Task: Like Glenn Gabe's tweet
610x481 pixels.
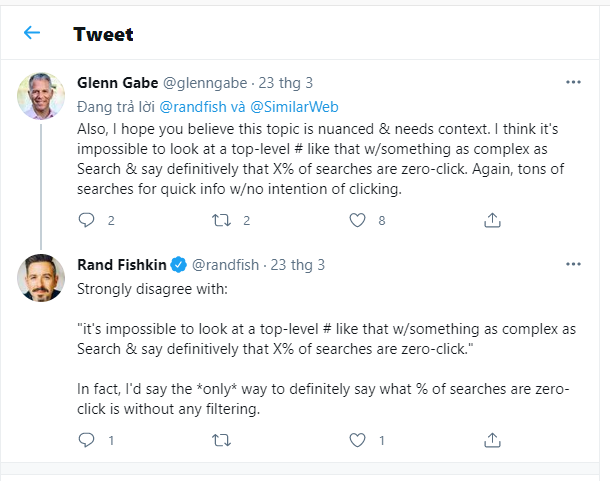Action: pos(357,220)
